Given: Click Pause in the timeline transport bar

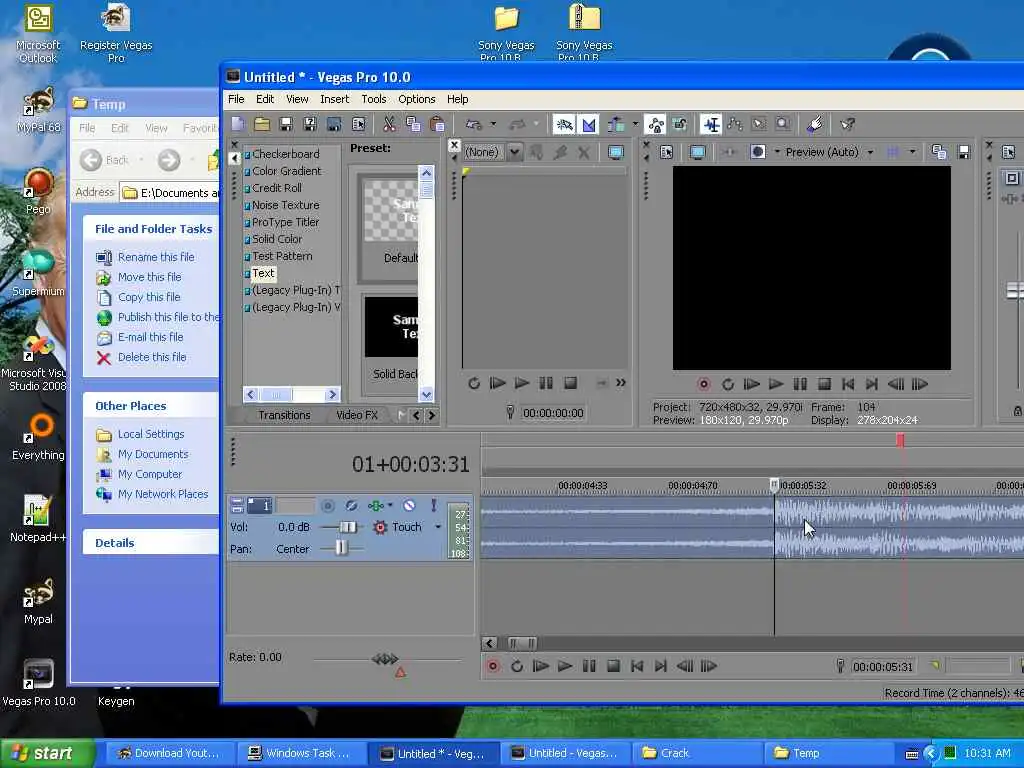Looking at the screenshot, I should [x=589, y=666].
